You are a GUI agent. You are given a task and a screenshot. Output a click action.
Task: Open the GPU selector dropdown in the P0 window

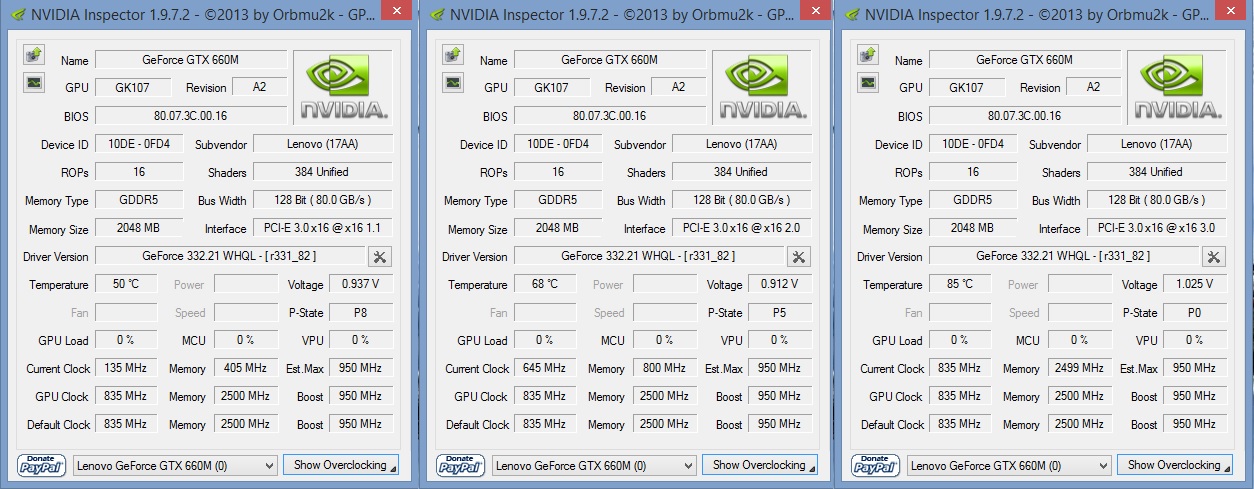[x=1009, y=466]
